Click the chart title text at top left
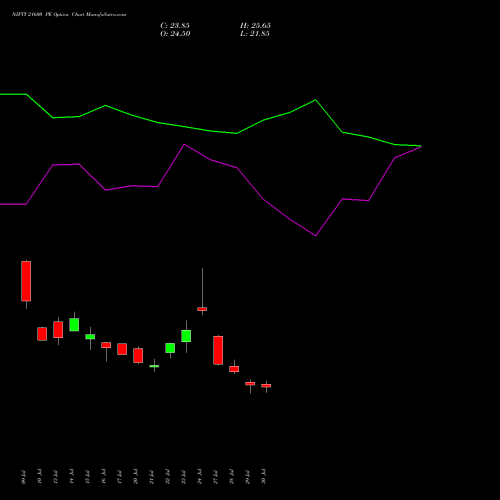Viewport: 500px width, 500px height. click(69, 15)
